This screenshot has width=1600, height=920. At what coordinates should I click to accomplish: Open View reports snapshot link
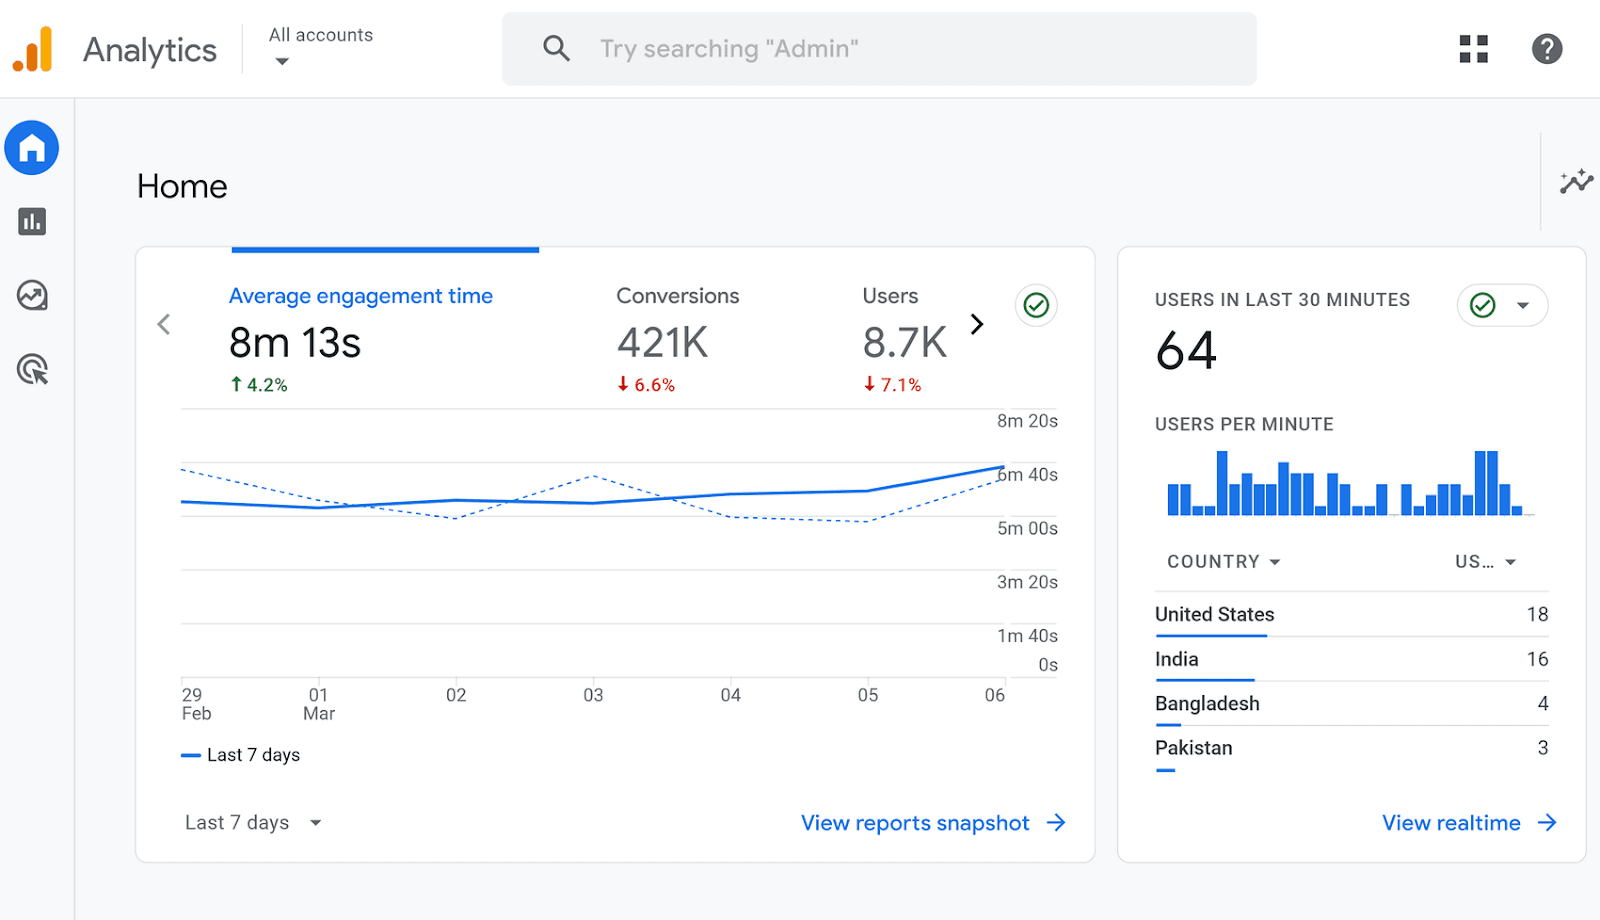pyautogui.click(x=913, y=822)
